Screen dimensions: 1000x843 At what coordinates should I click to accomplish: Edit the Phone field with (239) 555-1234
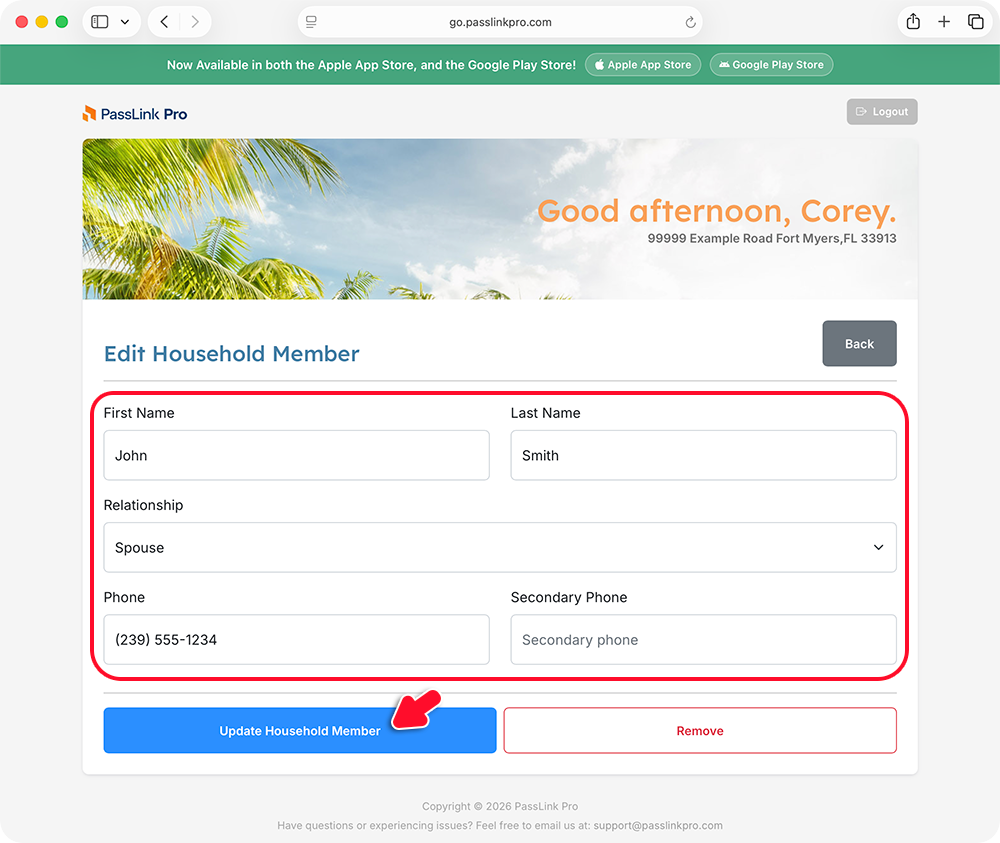coord(297,640)
